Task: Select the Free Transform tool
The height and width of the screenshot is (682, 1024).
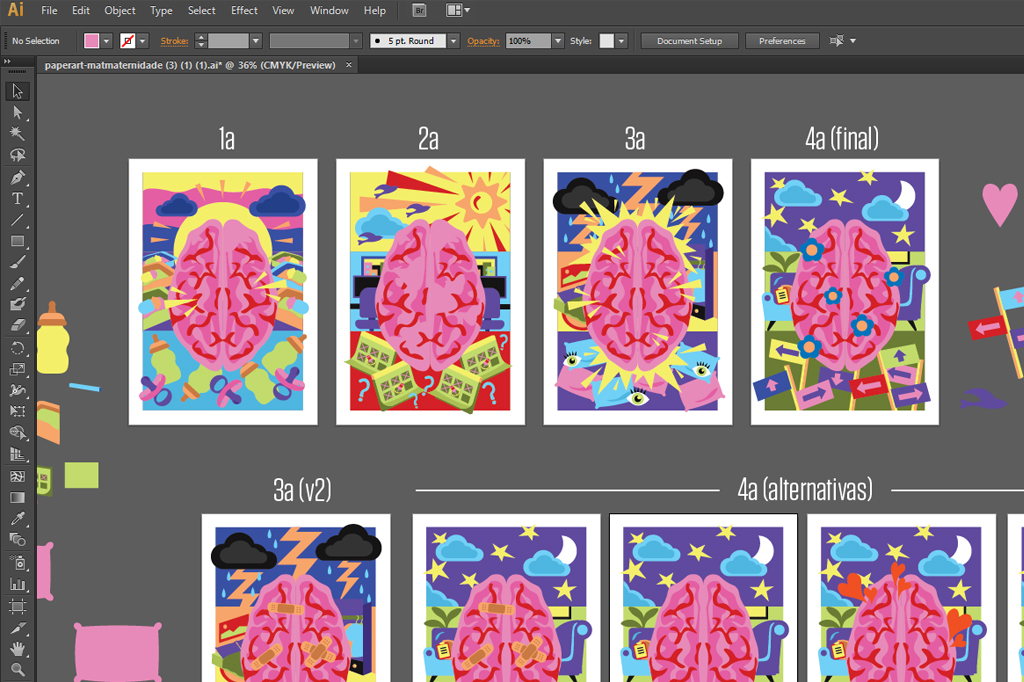Action: tap(18, 411)
